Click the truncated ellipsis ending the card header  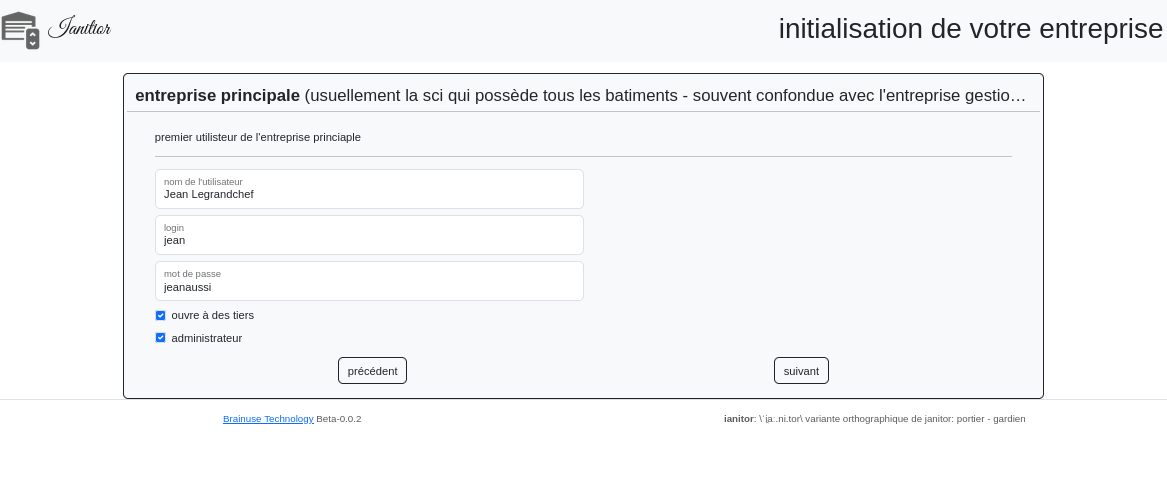tap(1018, 96)
